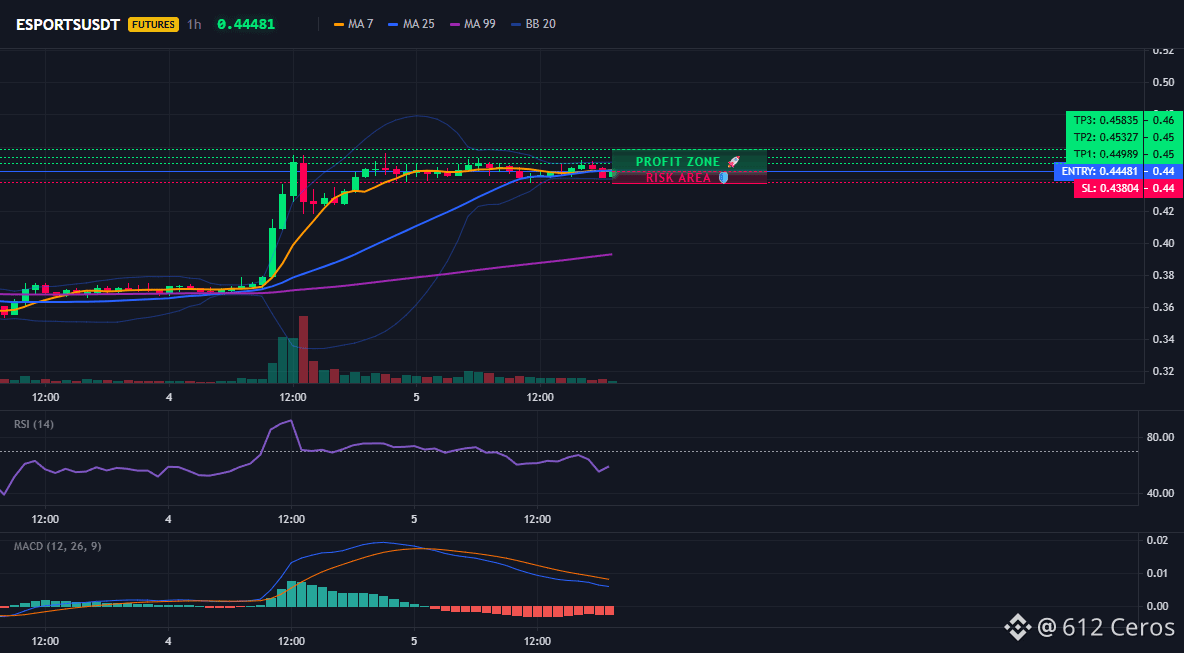Click the RSI 40.00 axis label
Viewport: 1184px width, 653px height.
pyautogui.click(x=1159, y=493)
